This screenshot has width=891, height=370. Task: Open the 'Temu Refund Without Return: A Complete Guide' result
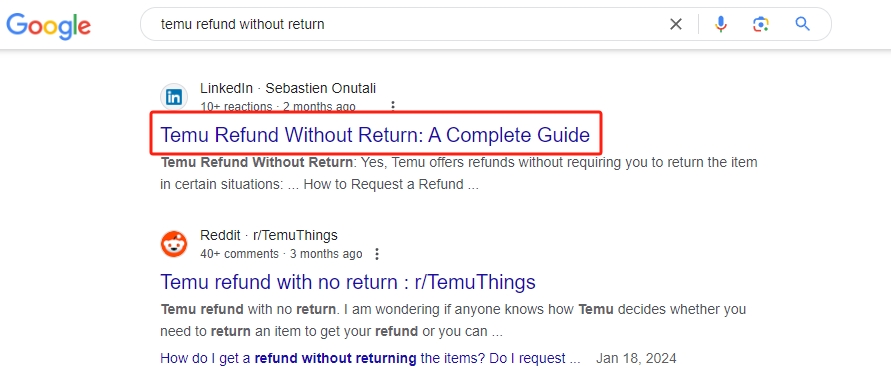[x=375, y=135]
